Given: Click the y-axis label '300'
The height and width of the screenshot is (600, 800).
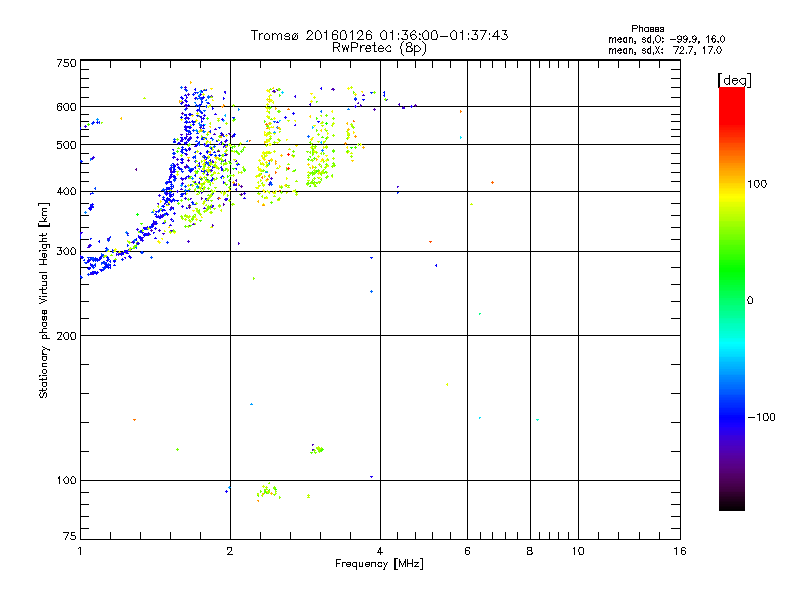Looking at the screenshot, I should pos(66,251).
